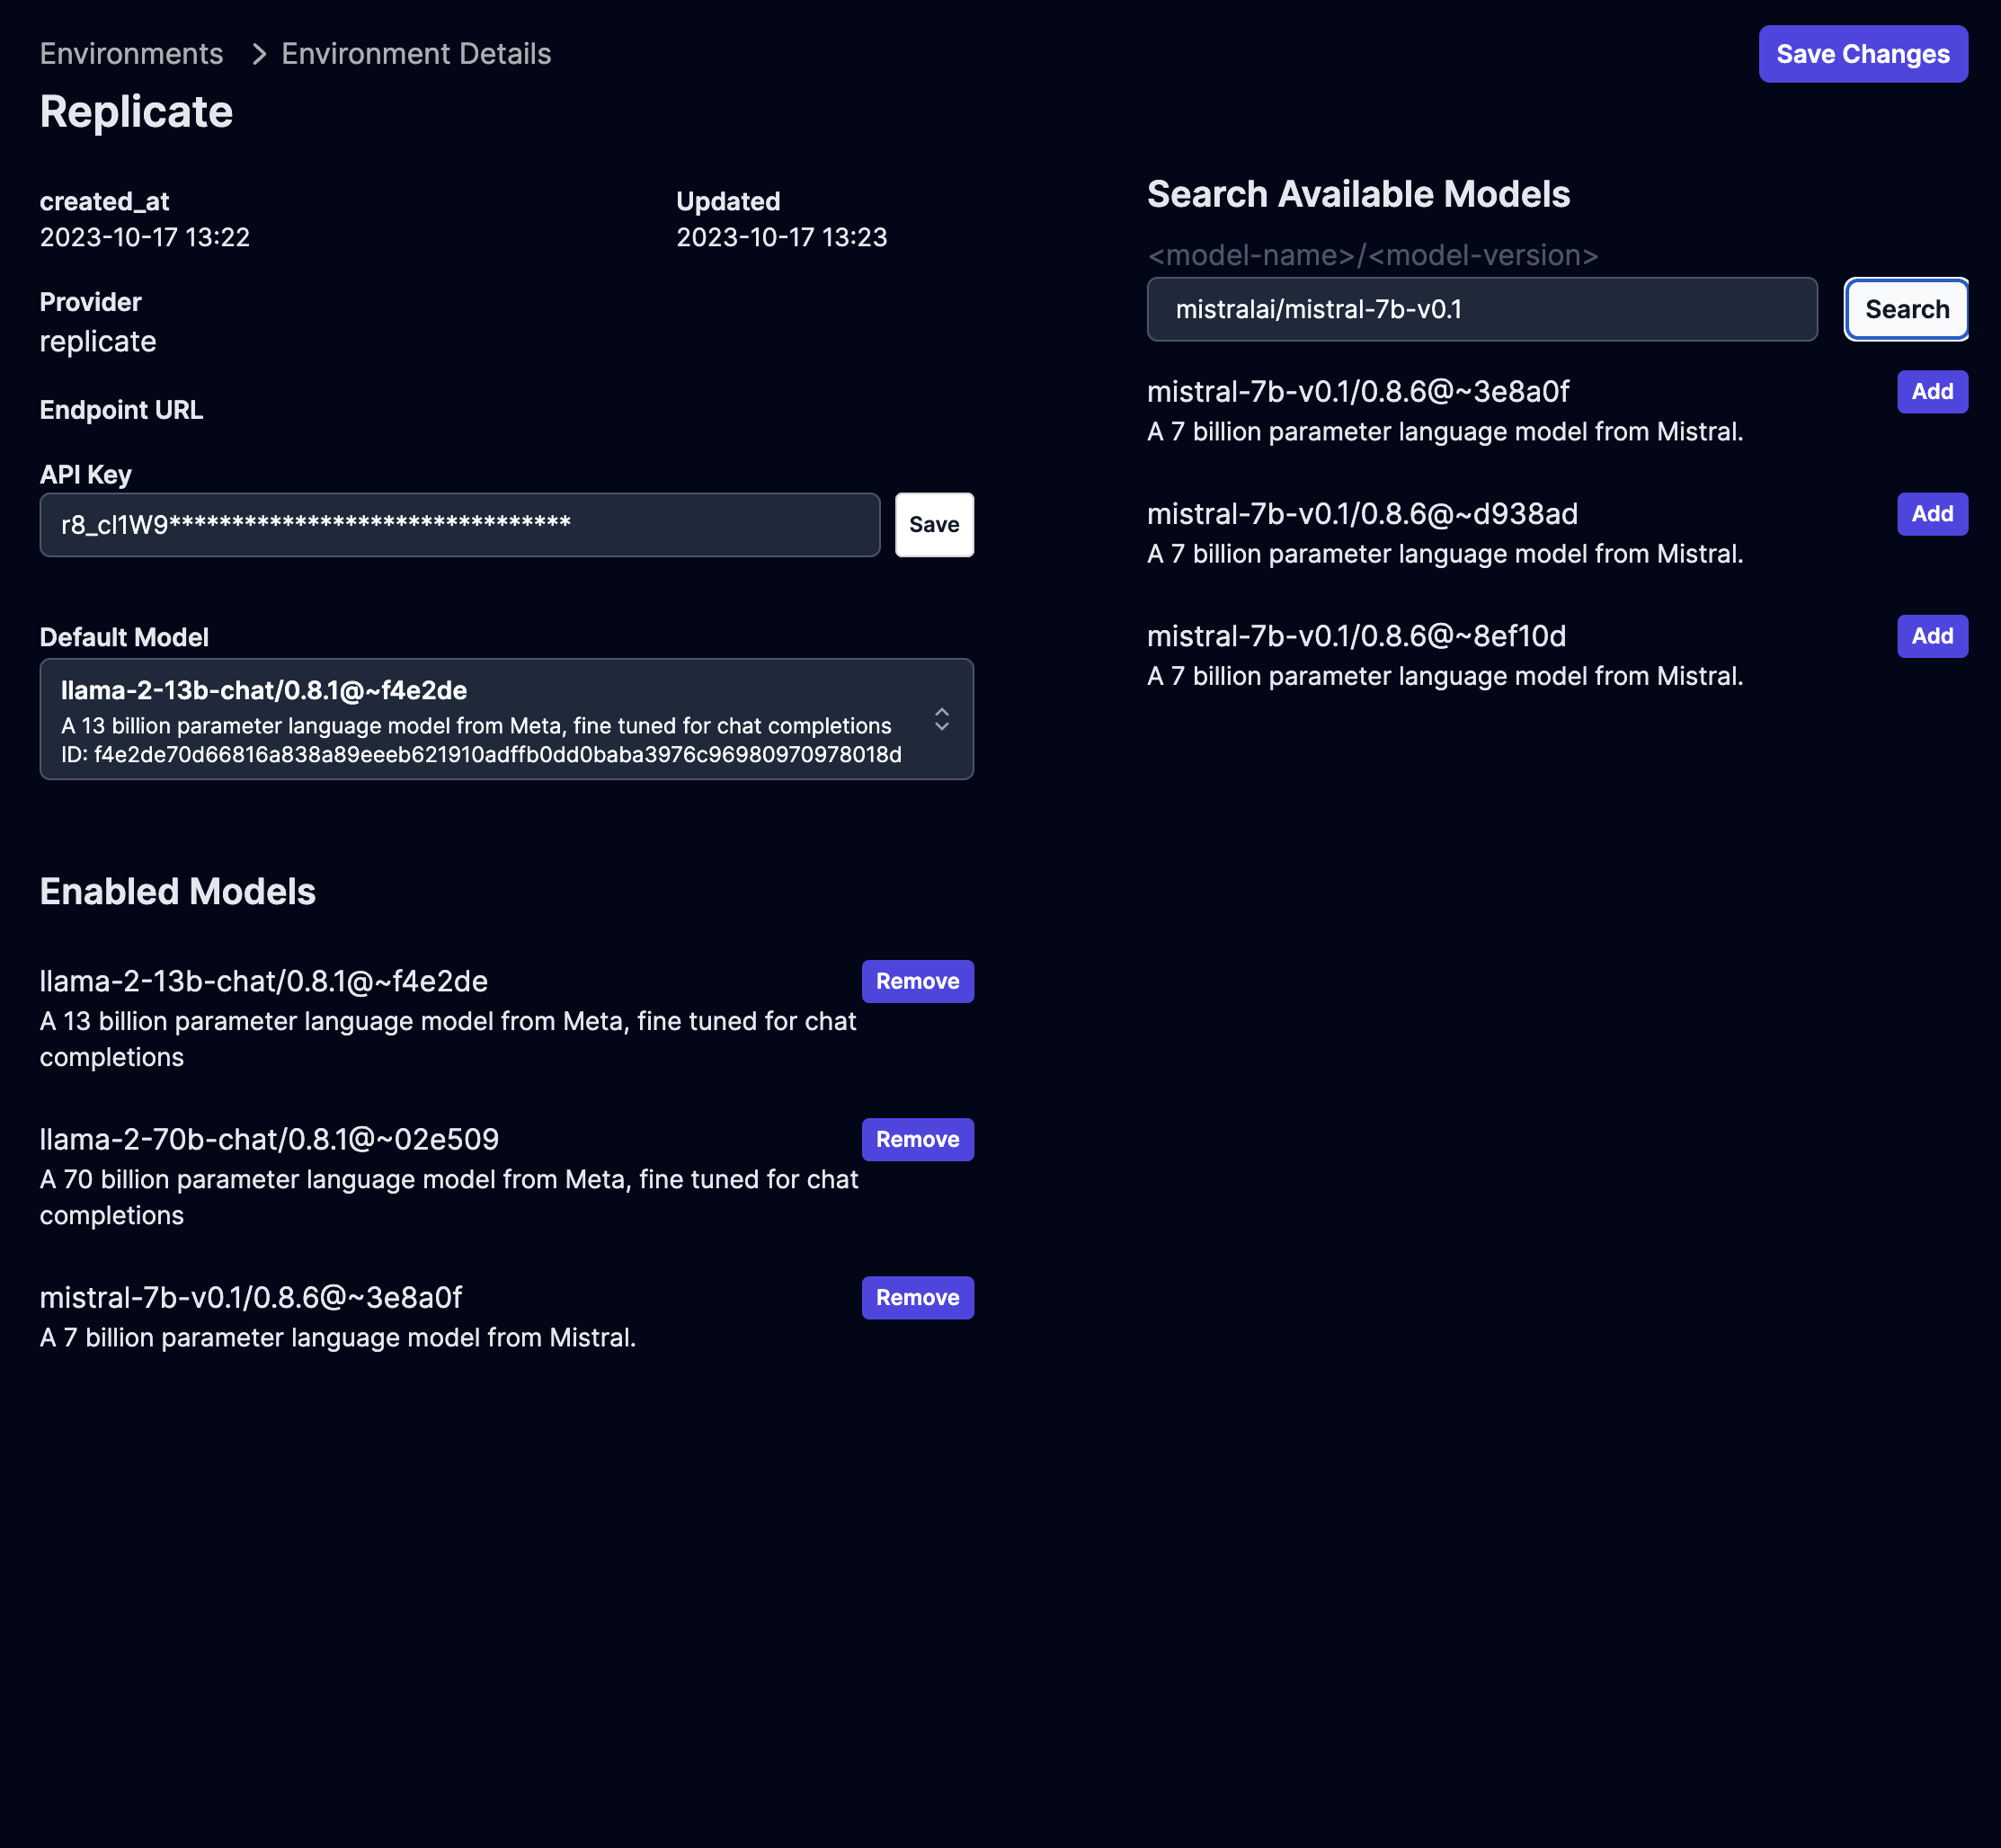Screen dimensions: 2001x1848
Task: Open the Environments breadcrumb link
Action: point(131,54)
